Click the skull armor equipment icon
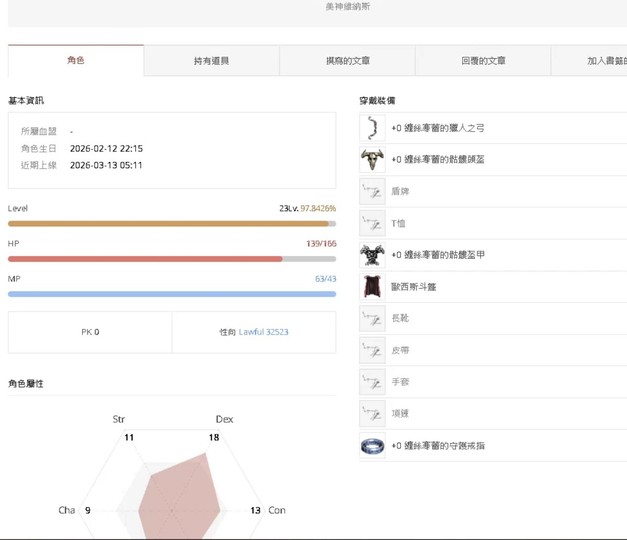Screen dimensions: 627x540 click(372, 255)
